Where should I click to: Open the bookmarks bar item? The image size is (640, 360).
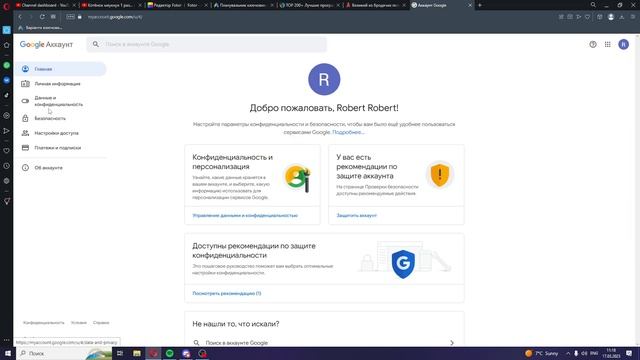40,28
